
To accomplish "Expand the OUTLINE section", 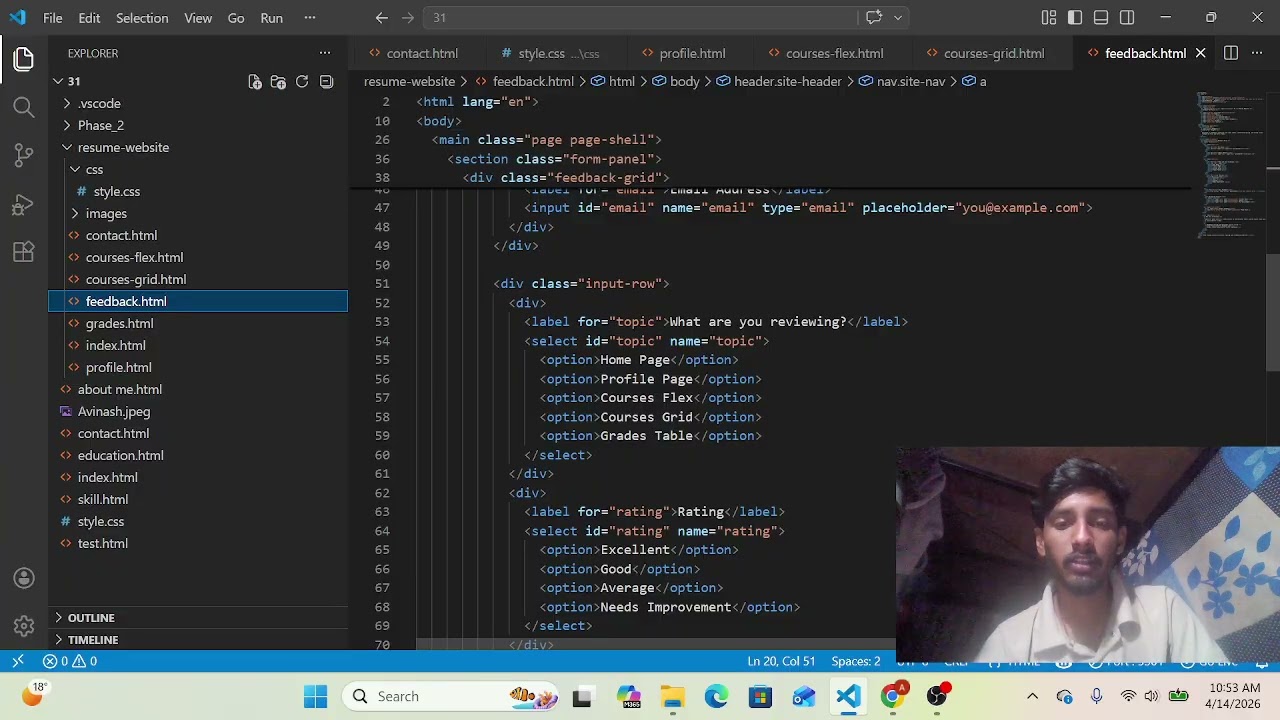I will [91, 618].
